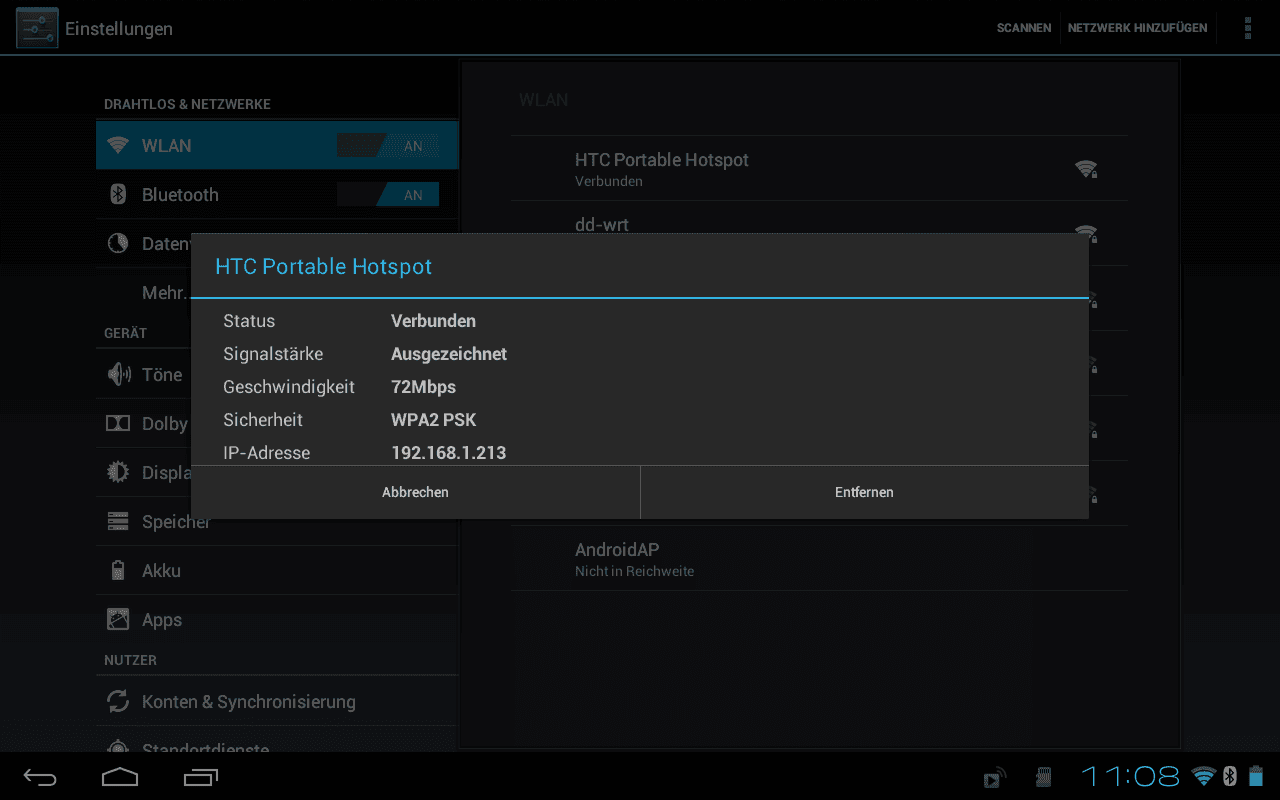Click the Verbunden status value in dialog
The image size is (1280, 800).
click(433, 321)
